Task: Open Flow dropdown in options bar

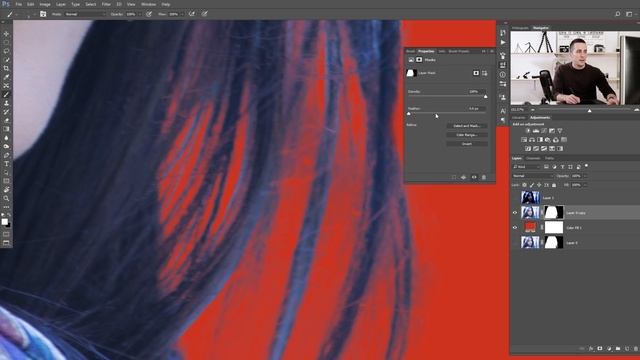Action: point(182,14)
